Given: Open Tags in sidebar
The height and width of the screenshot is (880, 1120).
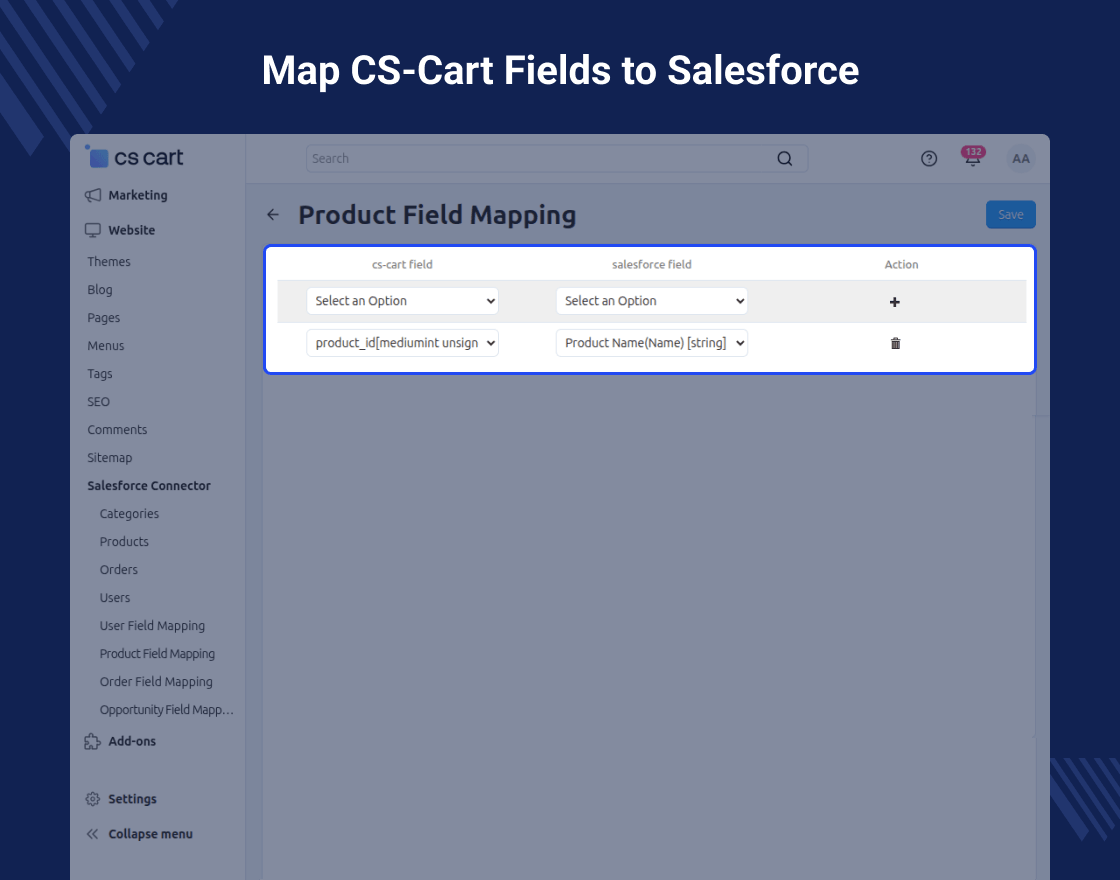Looking at the screenshot, I should tap(100, 374).
